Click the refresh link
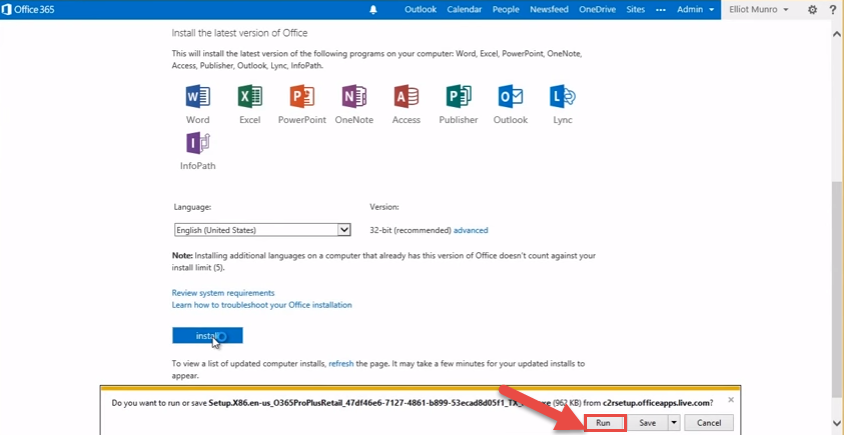This screenshot has height=435, width=844. [341, 363]
